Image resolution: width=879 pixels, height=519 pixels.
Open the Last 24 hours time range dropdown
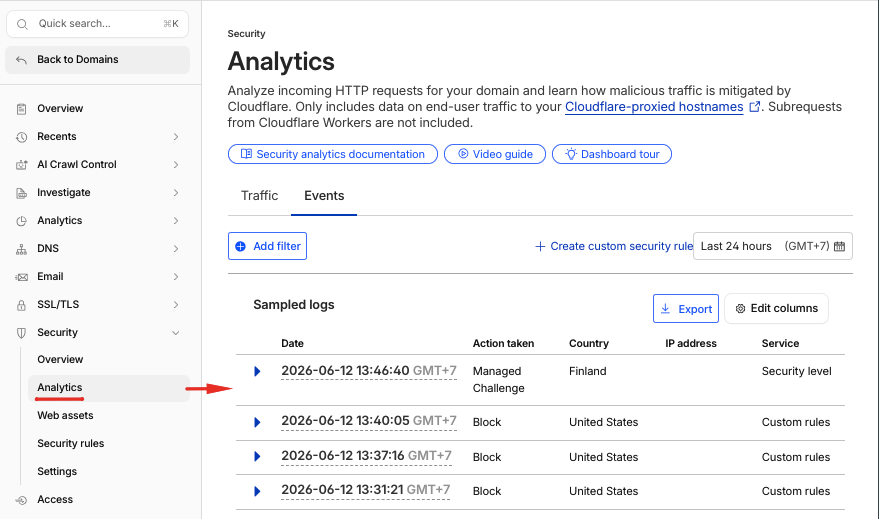click(772, 246)
